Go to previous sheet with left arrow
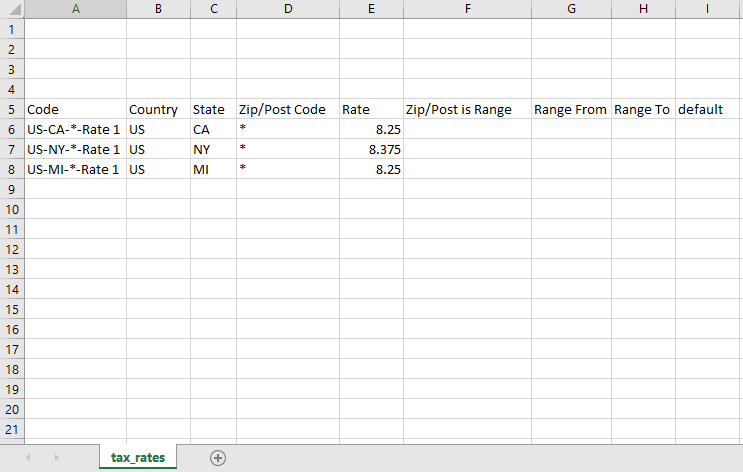 click(x=28, y=457)
